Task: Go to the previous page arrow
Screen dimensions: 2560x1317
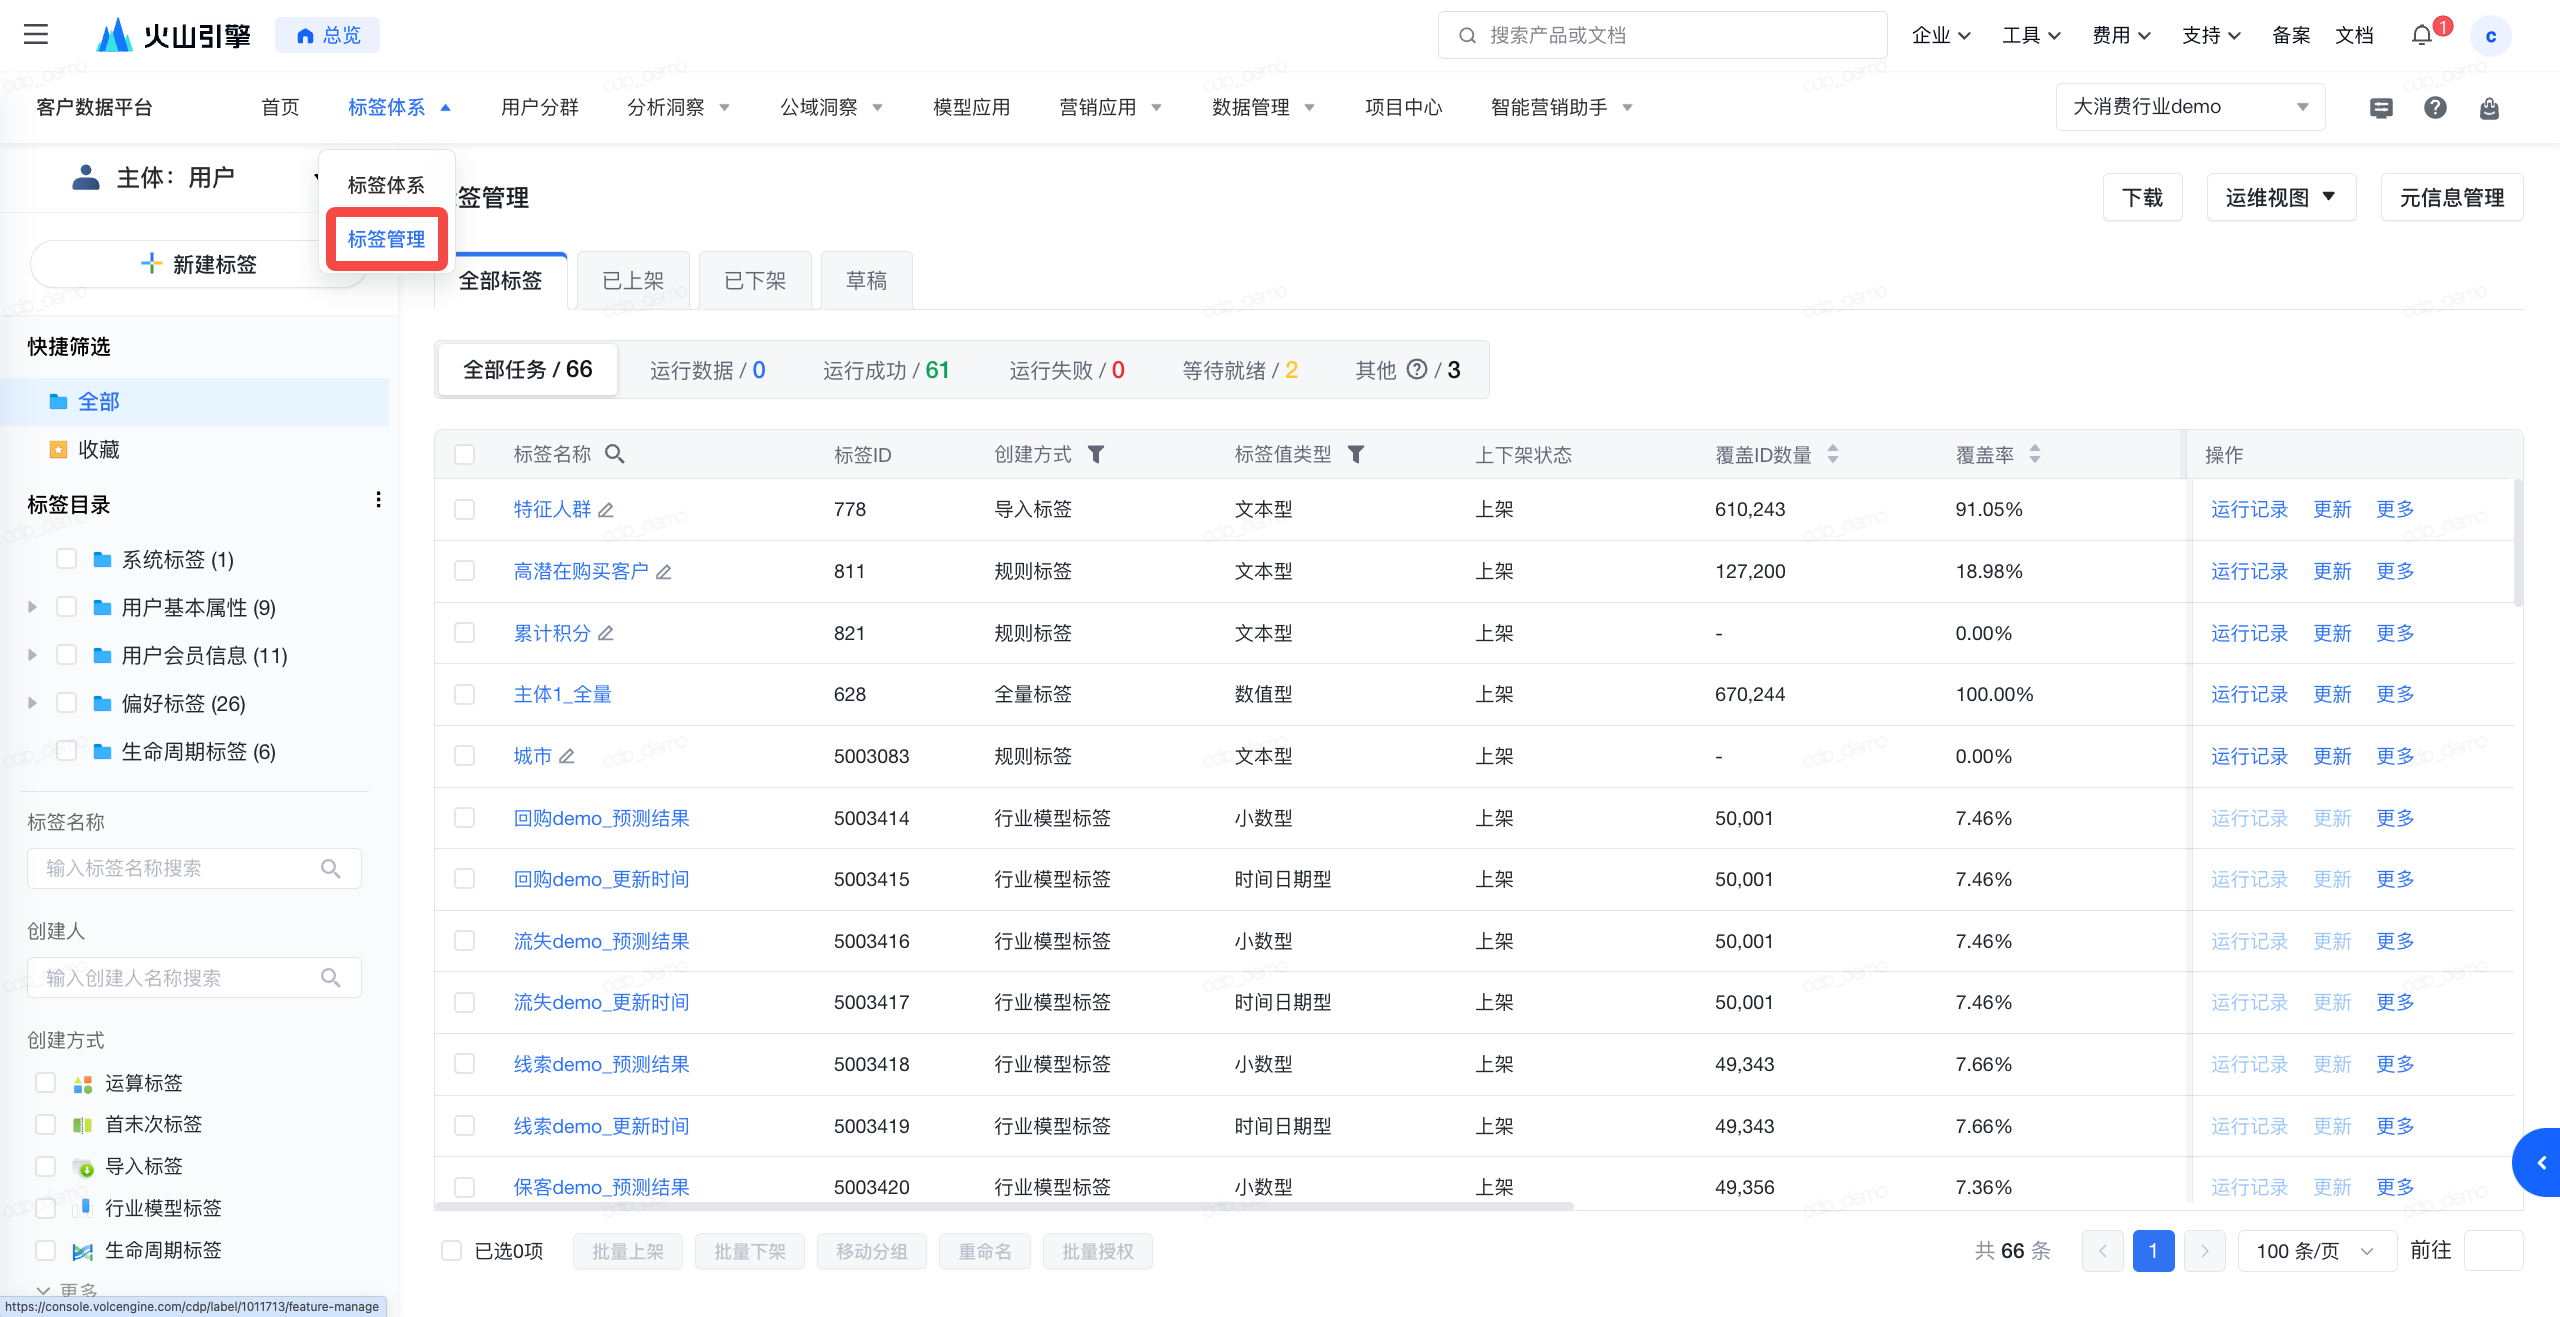Action: [x=2102, y=1251]
